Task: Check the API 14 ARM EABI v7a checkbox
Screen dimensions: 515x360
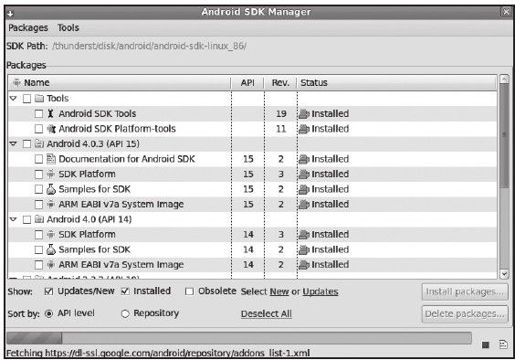Action: (39, 265)
